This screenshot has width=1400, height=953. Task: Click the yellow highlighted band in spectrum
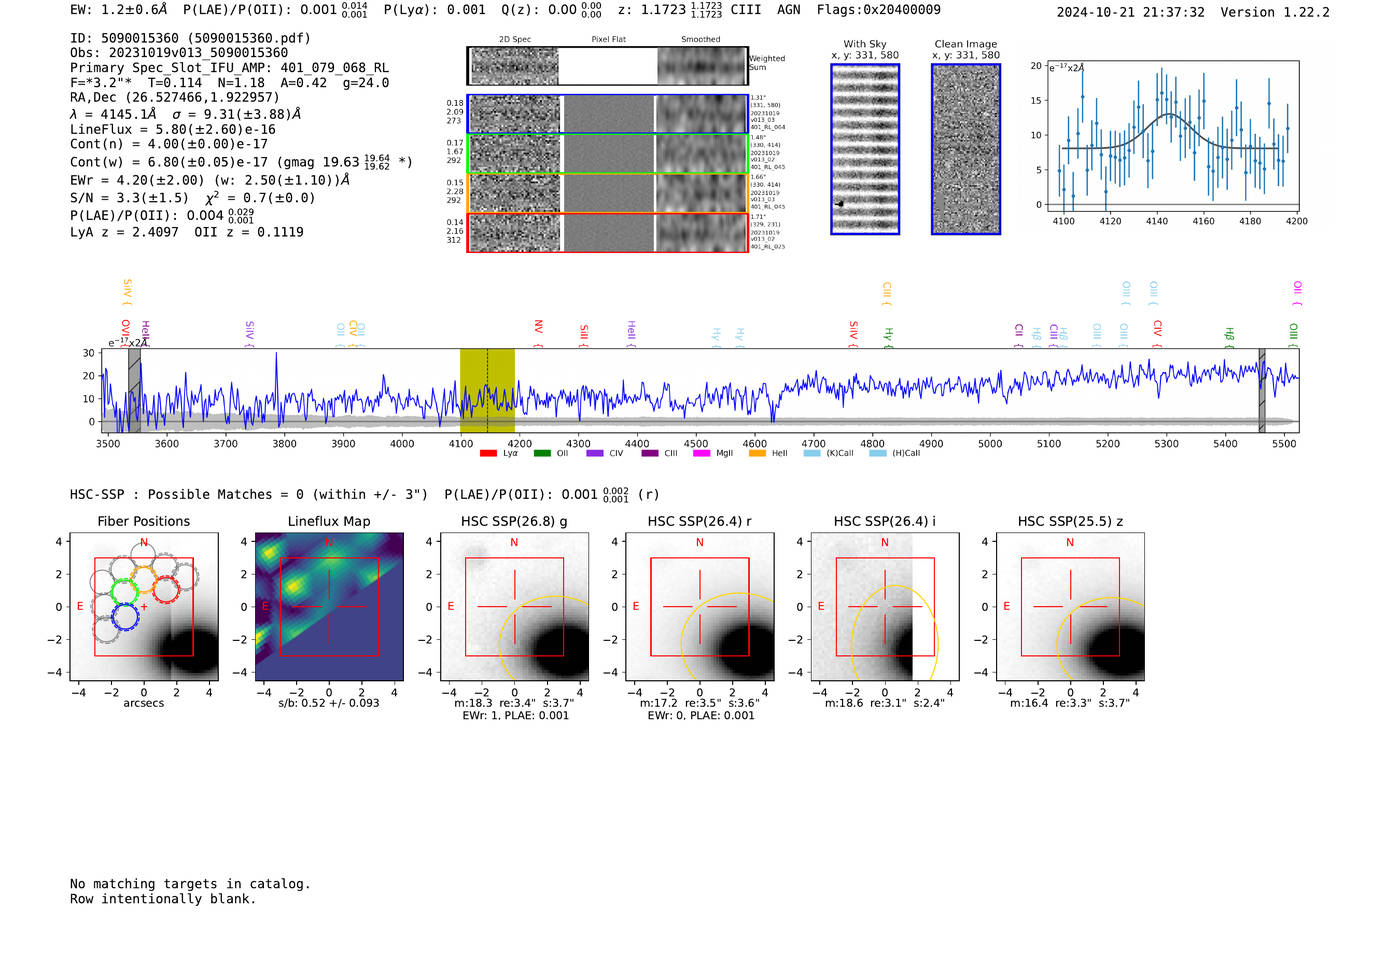pyautogui.click(x=487, y=391)
